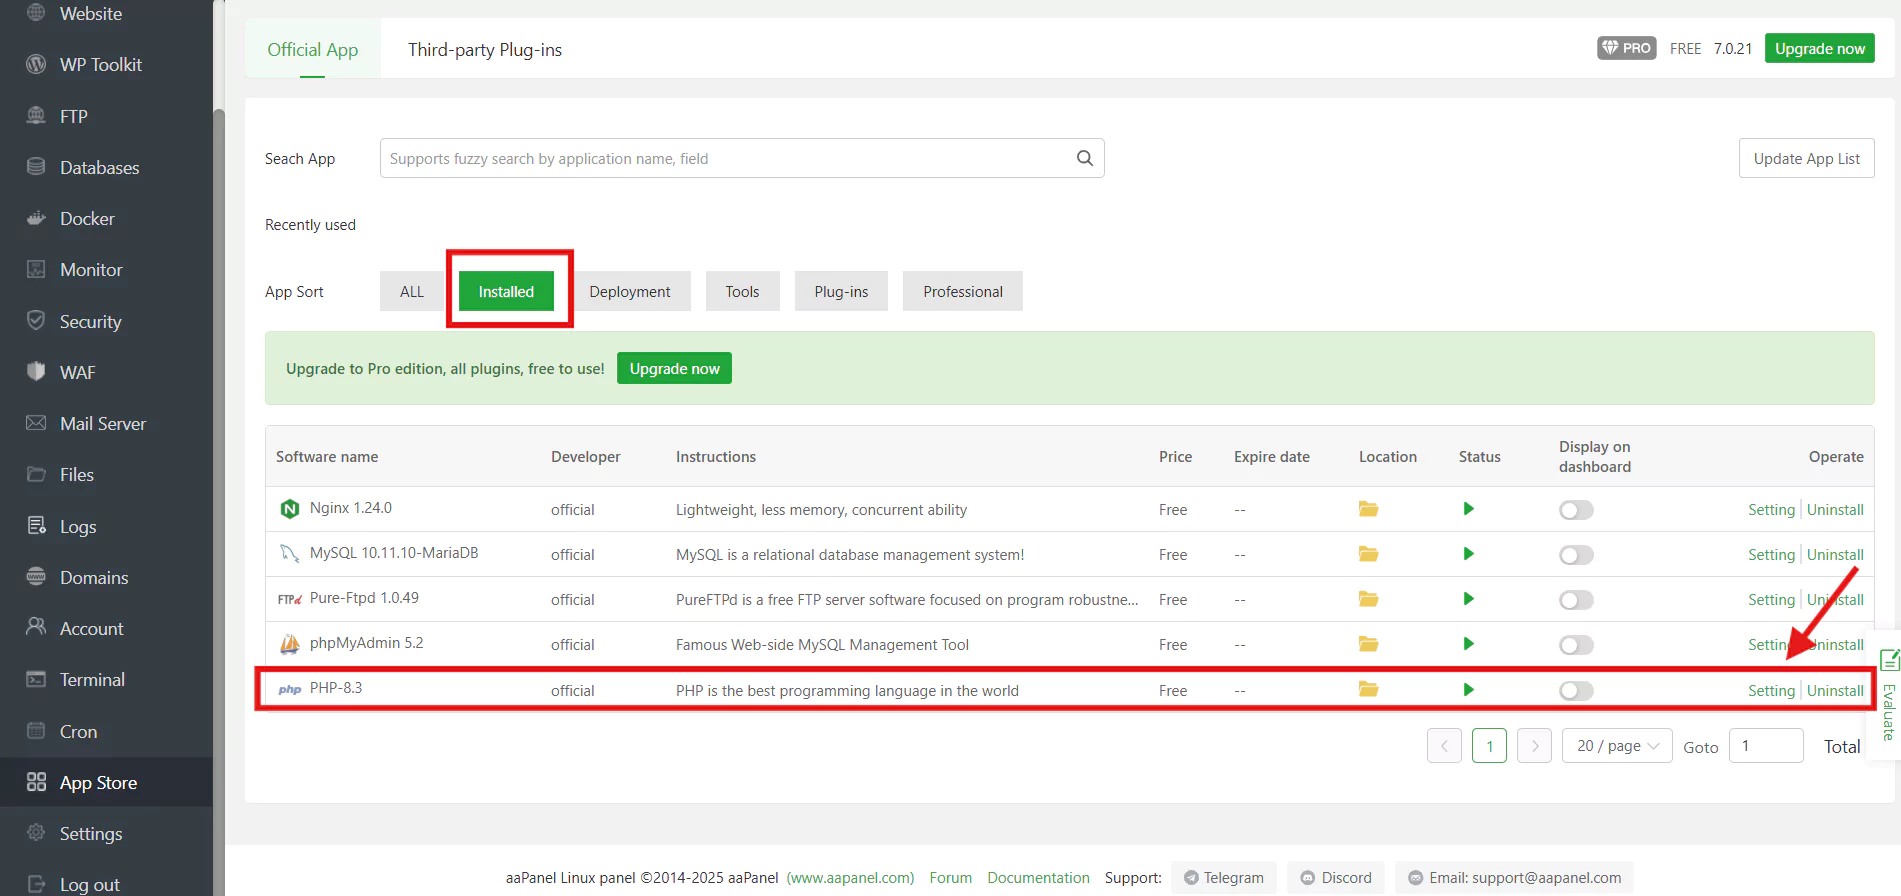Select the ALL app sort filter
The image size is (1901, 896).
412,291
